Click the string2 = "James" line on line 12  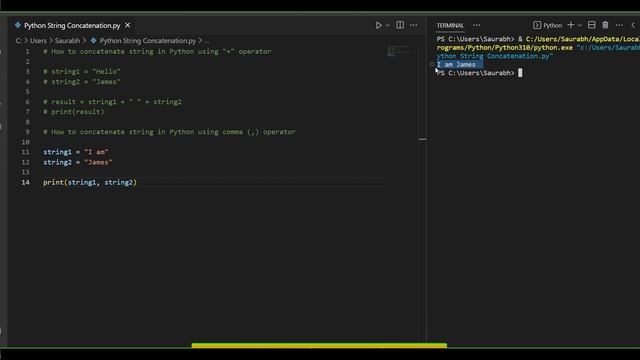[x=78, y=162]
